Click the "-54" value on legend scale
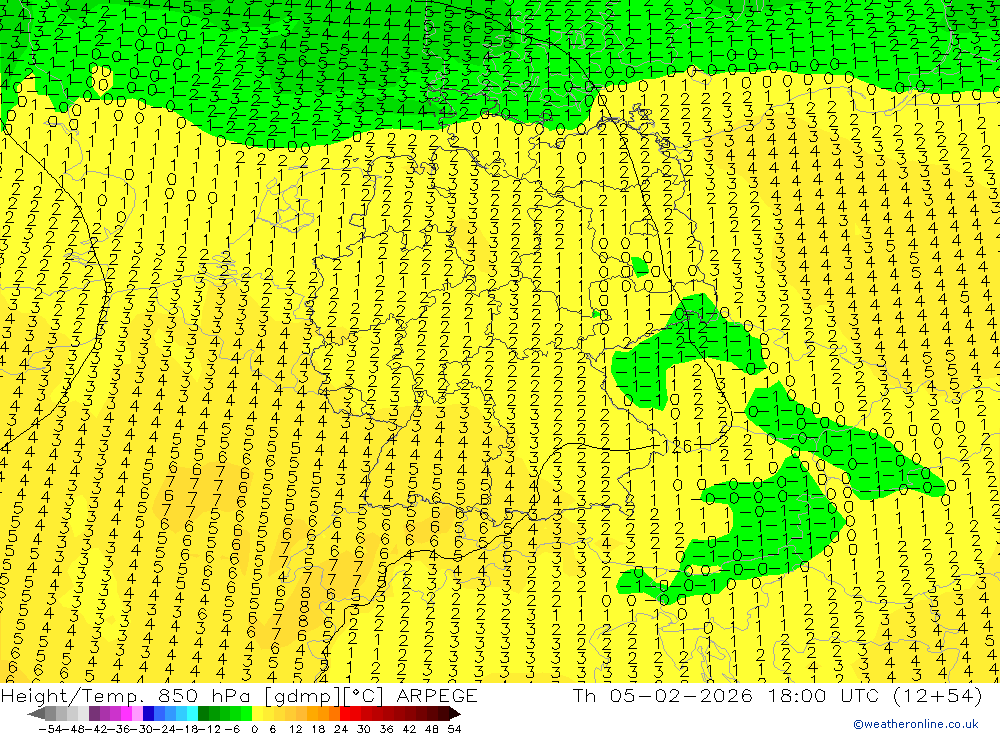This screenshot has height=733, width=1000. pos(50,729)
